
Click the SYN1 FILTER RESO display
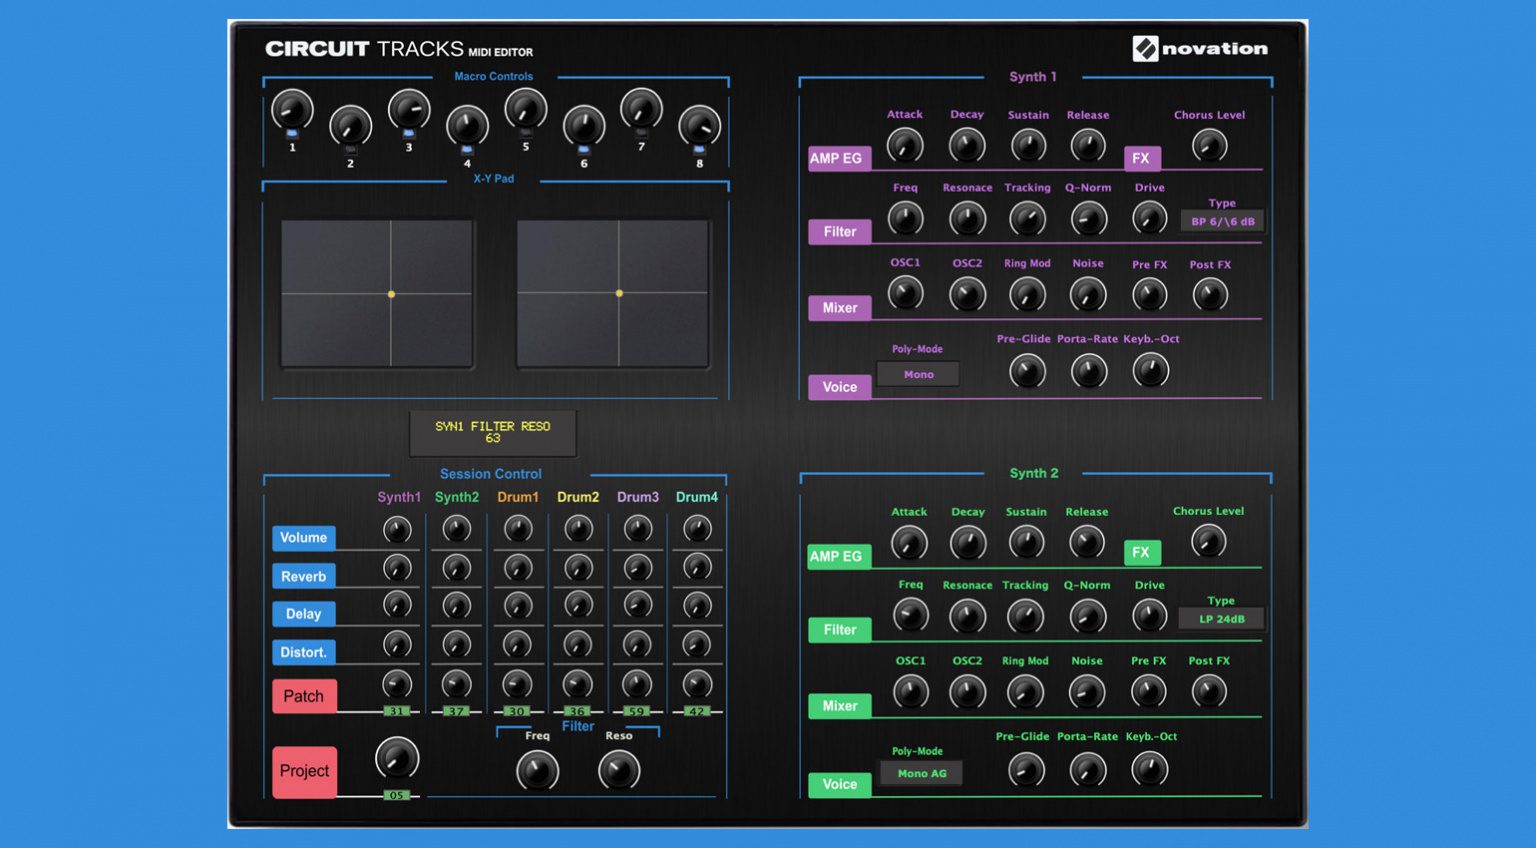tap(492, 432)
